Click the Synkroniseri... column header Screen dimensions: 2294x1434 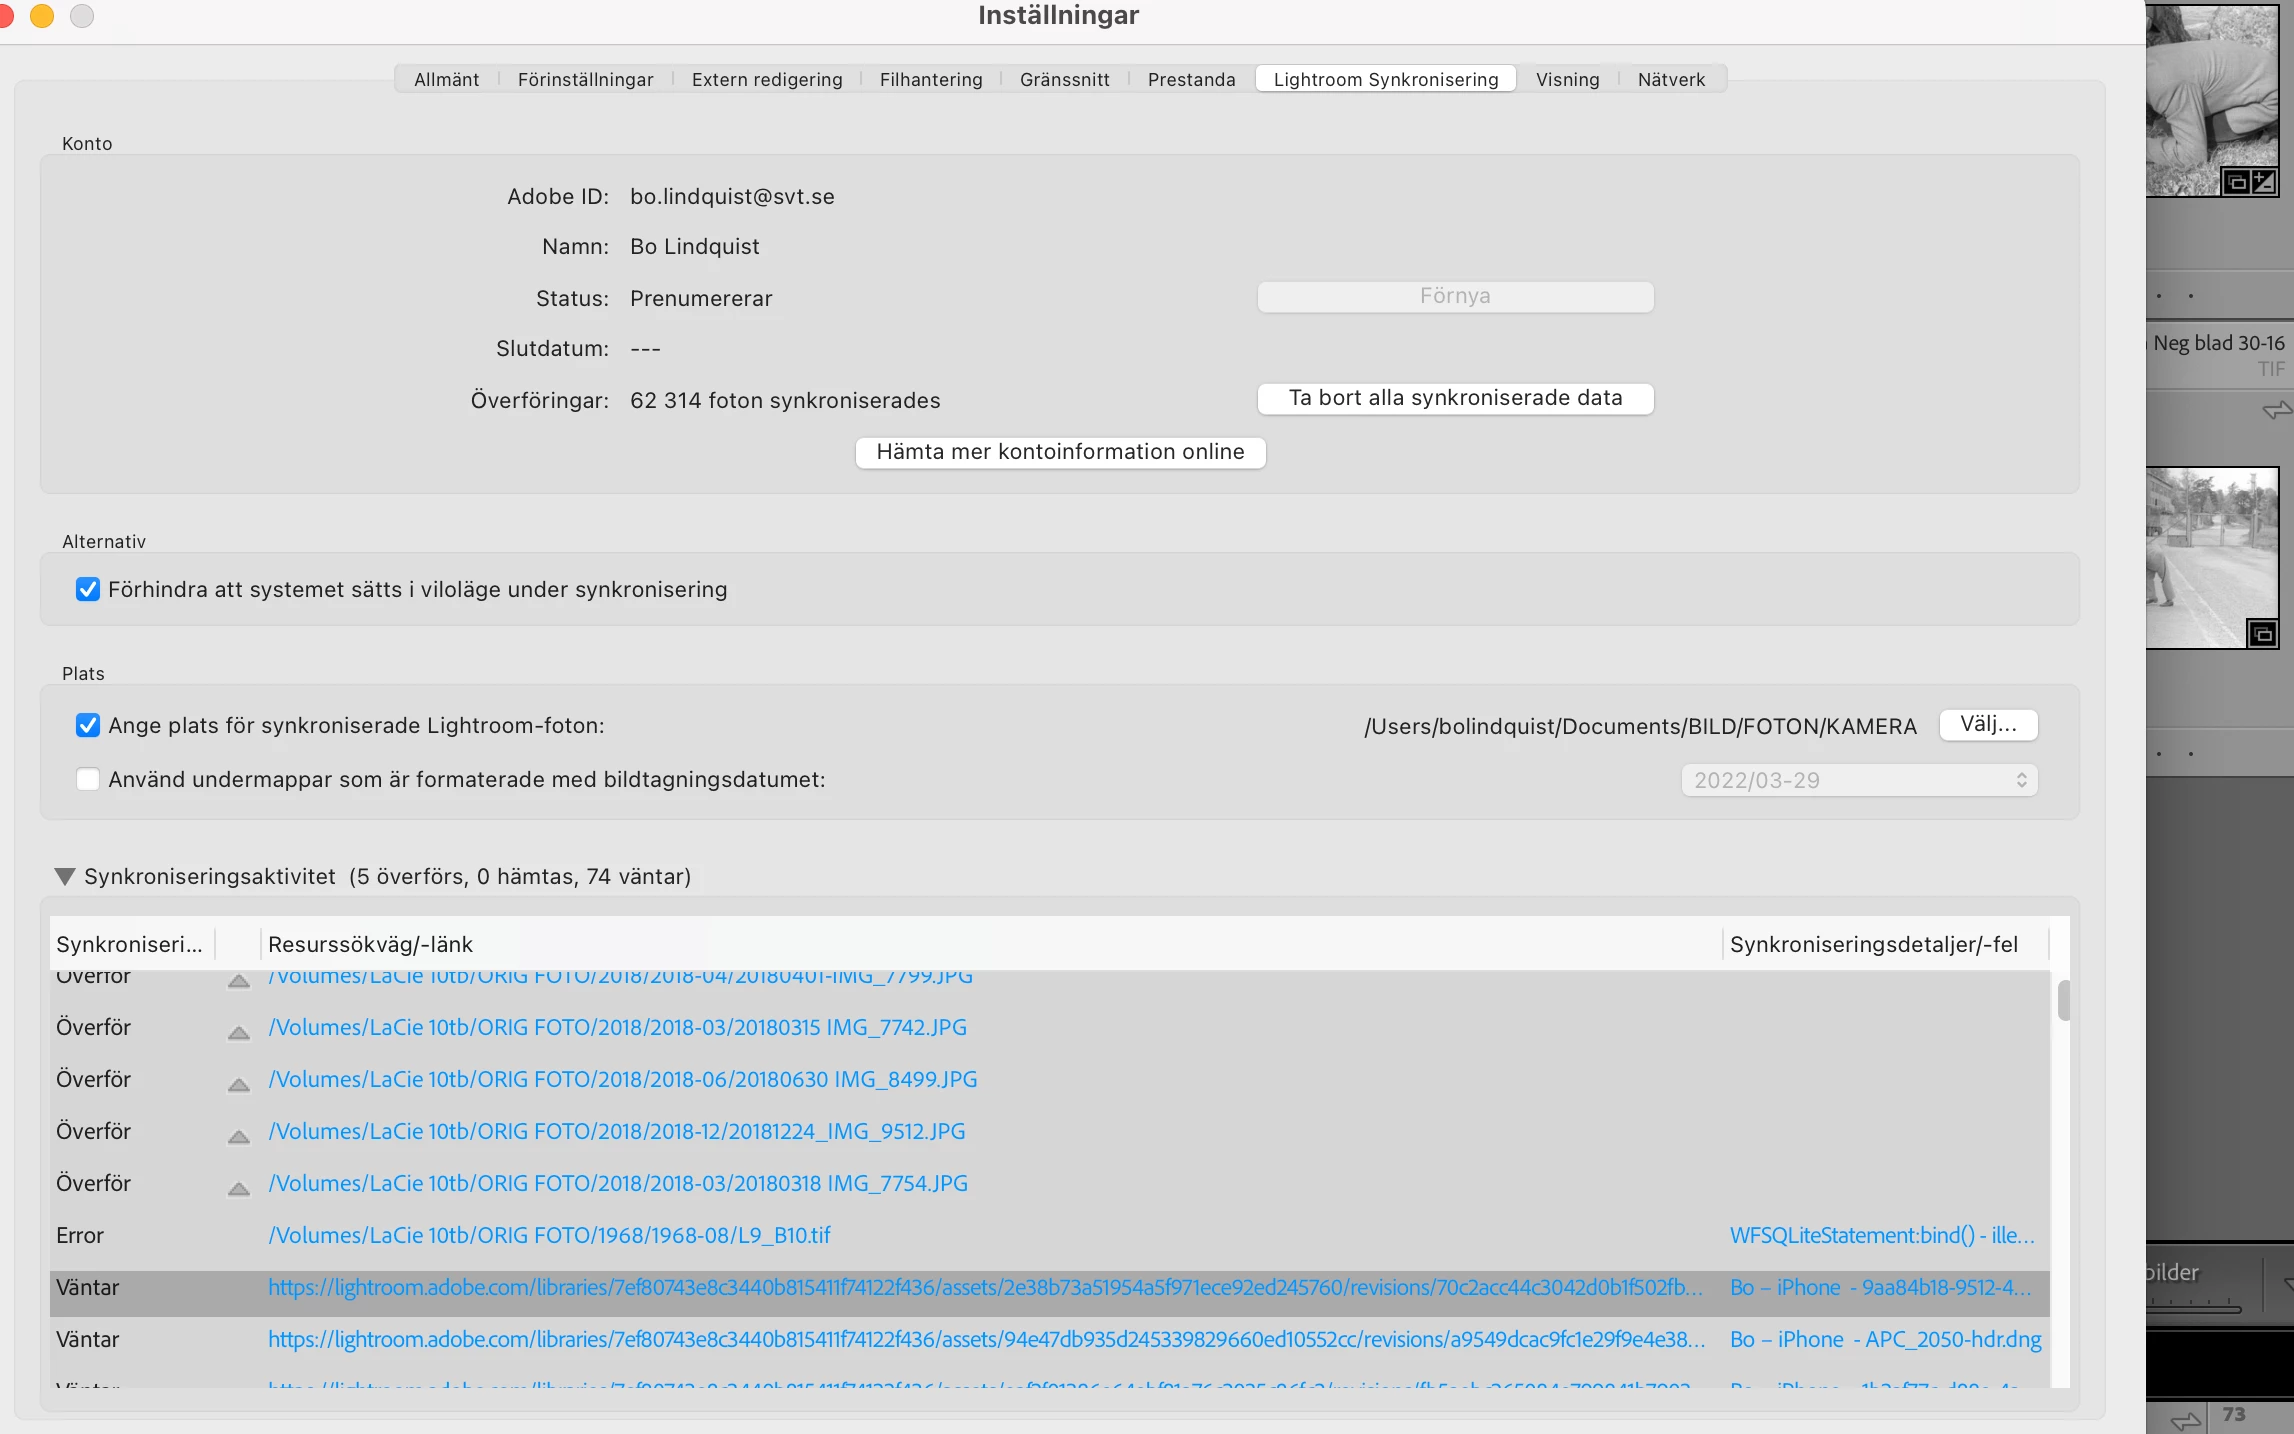129,944
